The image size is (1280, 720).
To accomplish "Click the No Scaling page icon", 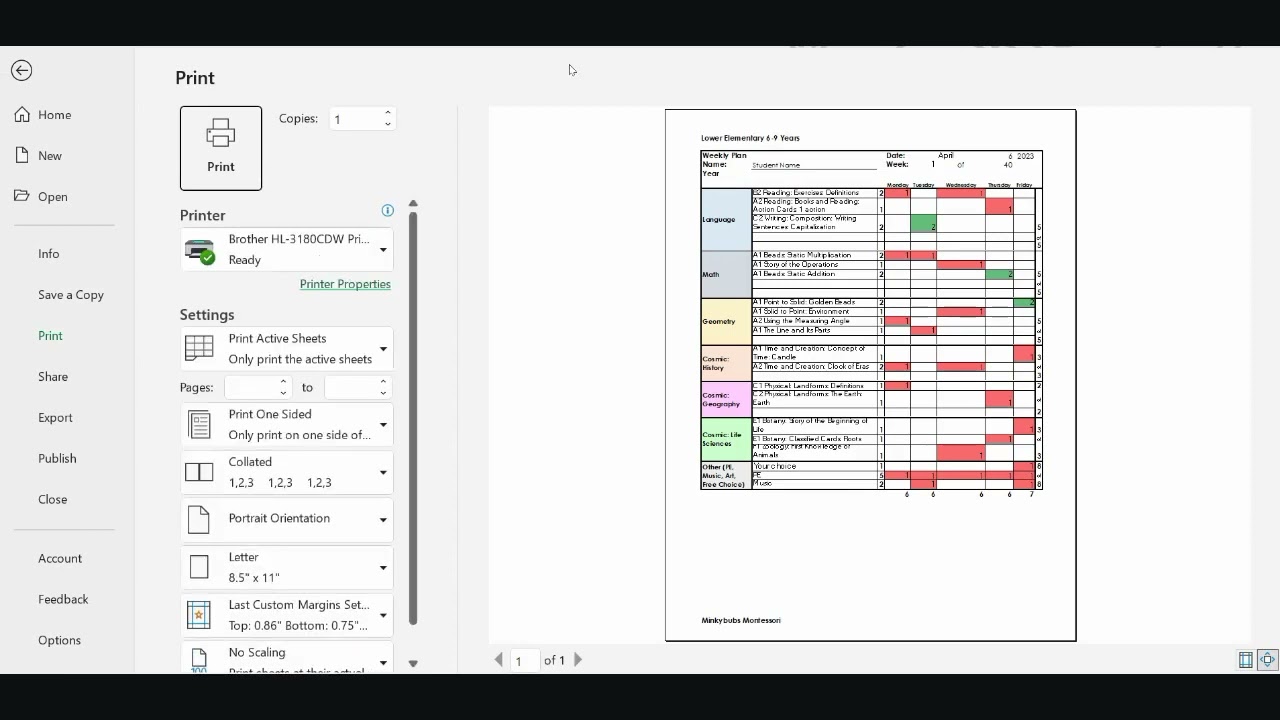I will [199, 660].
